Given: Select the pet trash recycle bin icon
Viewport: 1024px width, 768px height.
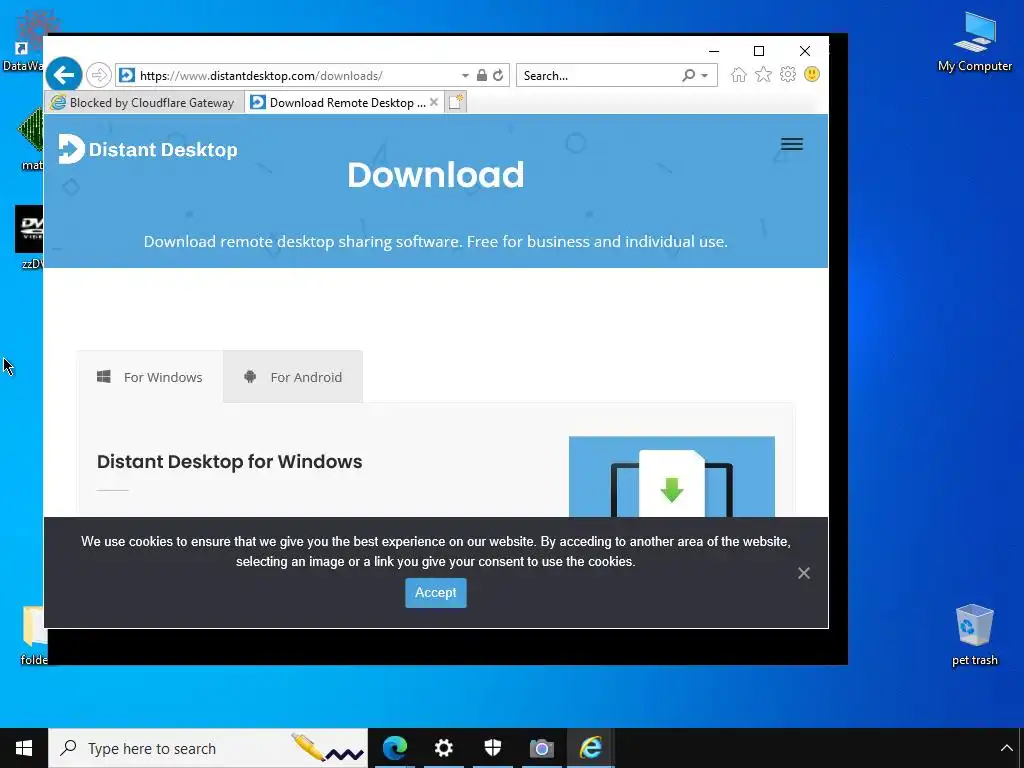Looking at the screenshot, I should pyautogui.click(x=974, y=634).
